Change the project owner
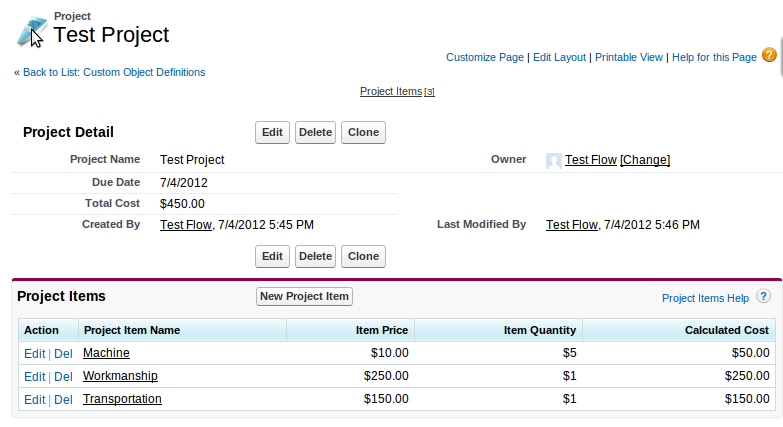Viewport: 783px width, 427px height. (x=645, y=160)
